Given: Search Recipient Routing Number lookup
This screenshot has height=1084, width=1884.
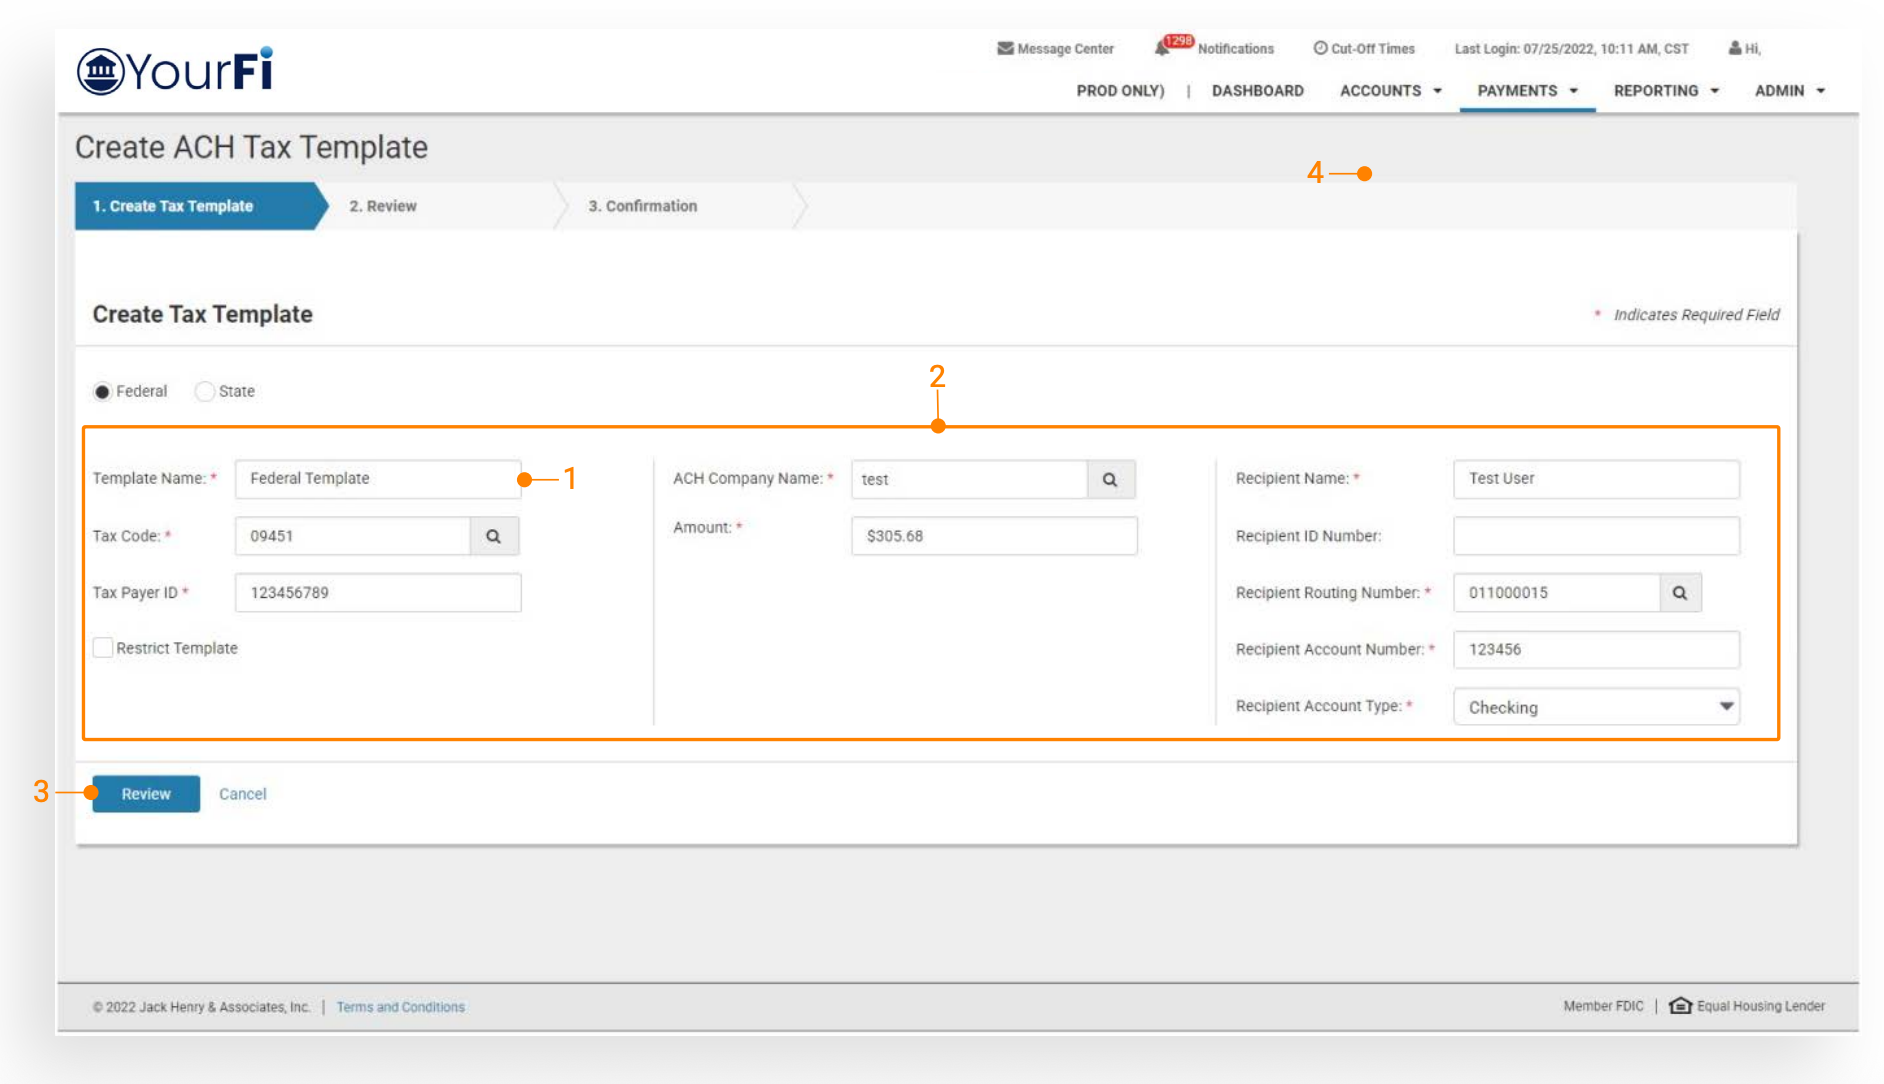Looking at the screenshot, I should (x=1680, y=593).
